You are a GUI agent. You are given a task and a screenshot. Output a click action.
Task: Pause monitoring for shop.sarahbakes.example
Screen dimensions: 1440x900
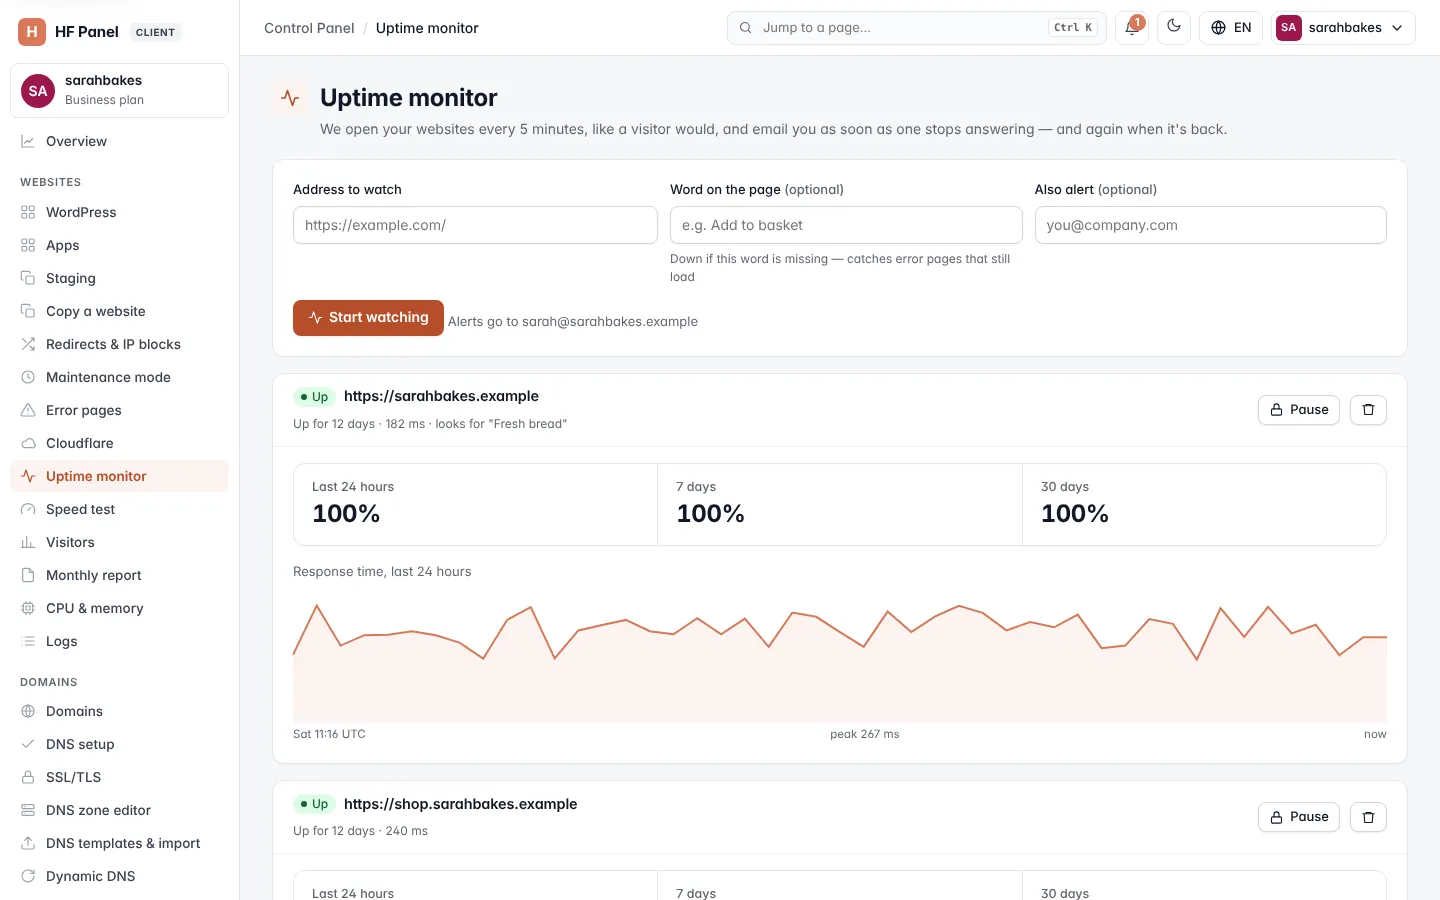point(1298,817)
